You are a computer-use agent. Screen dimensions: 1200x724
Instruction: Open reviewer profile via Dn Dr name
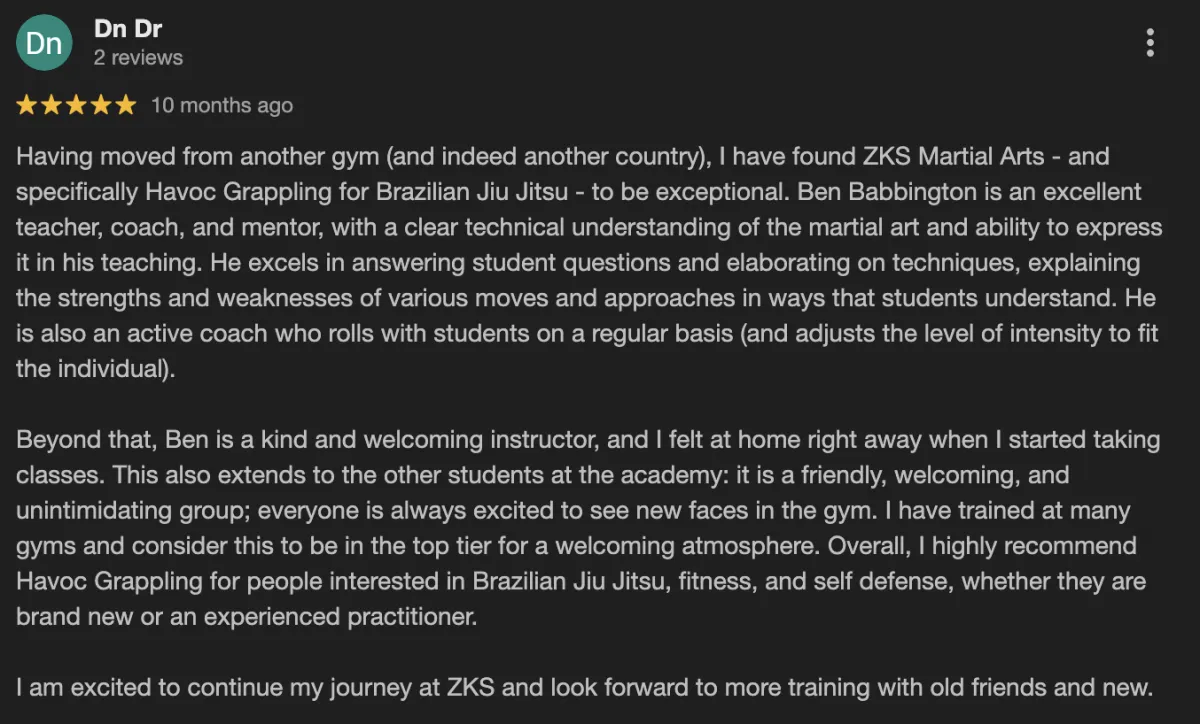(128, 29)
